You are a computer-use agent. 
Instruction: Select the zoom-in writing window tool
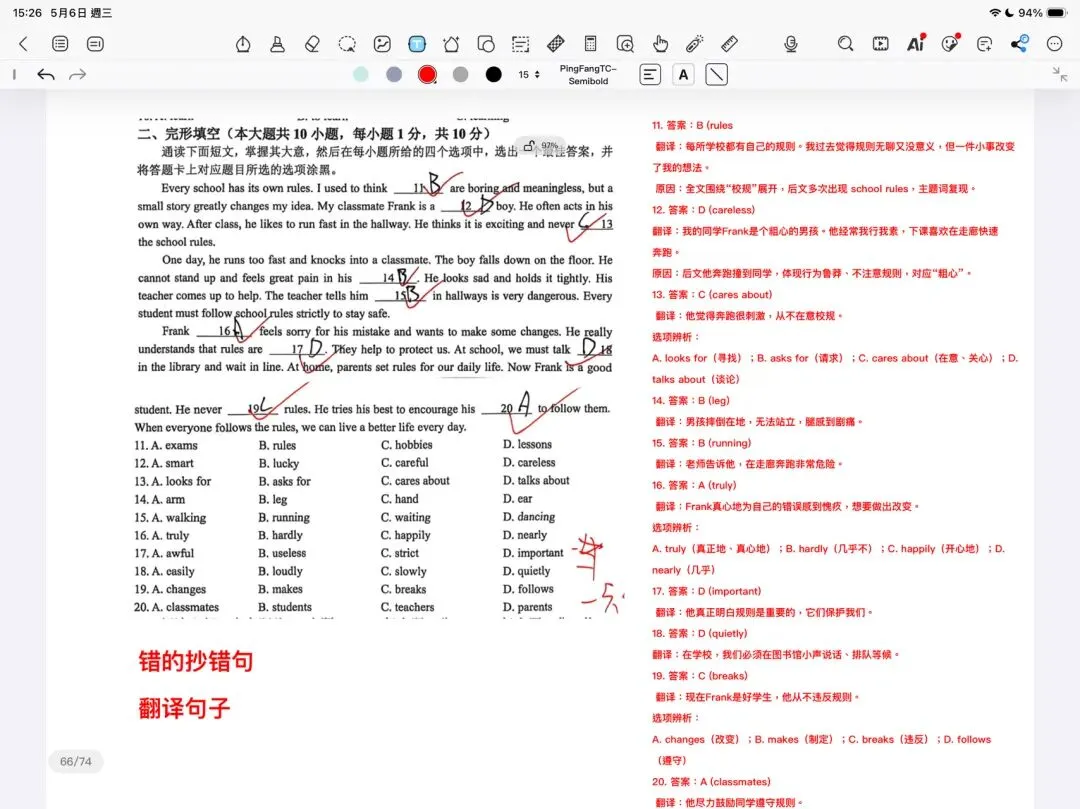click(x=625, y=44)
